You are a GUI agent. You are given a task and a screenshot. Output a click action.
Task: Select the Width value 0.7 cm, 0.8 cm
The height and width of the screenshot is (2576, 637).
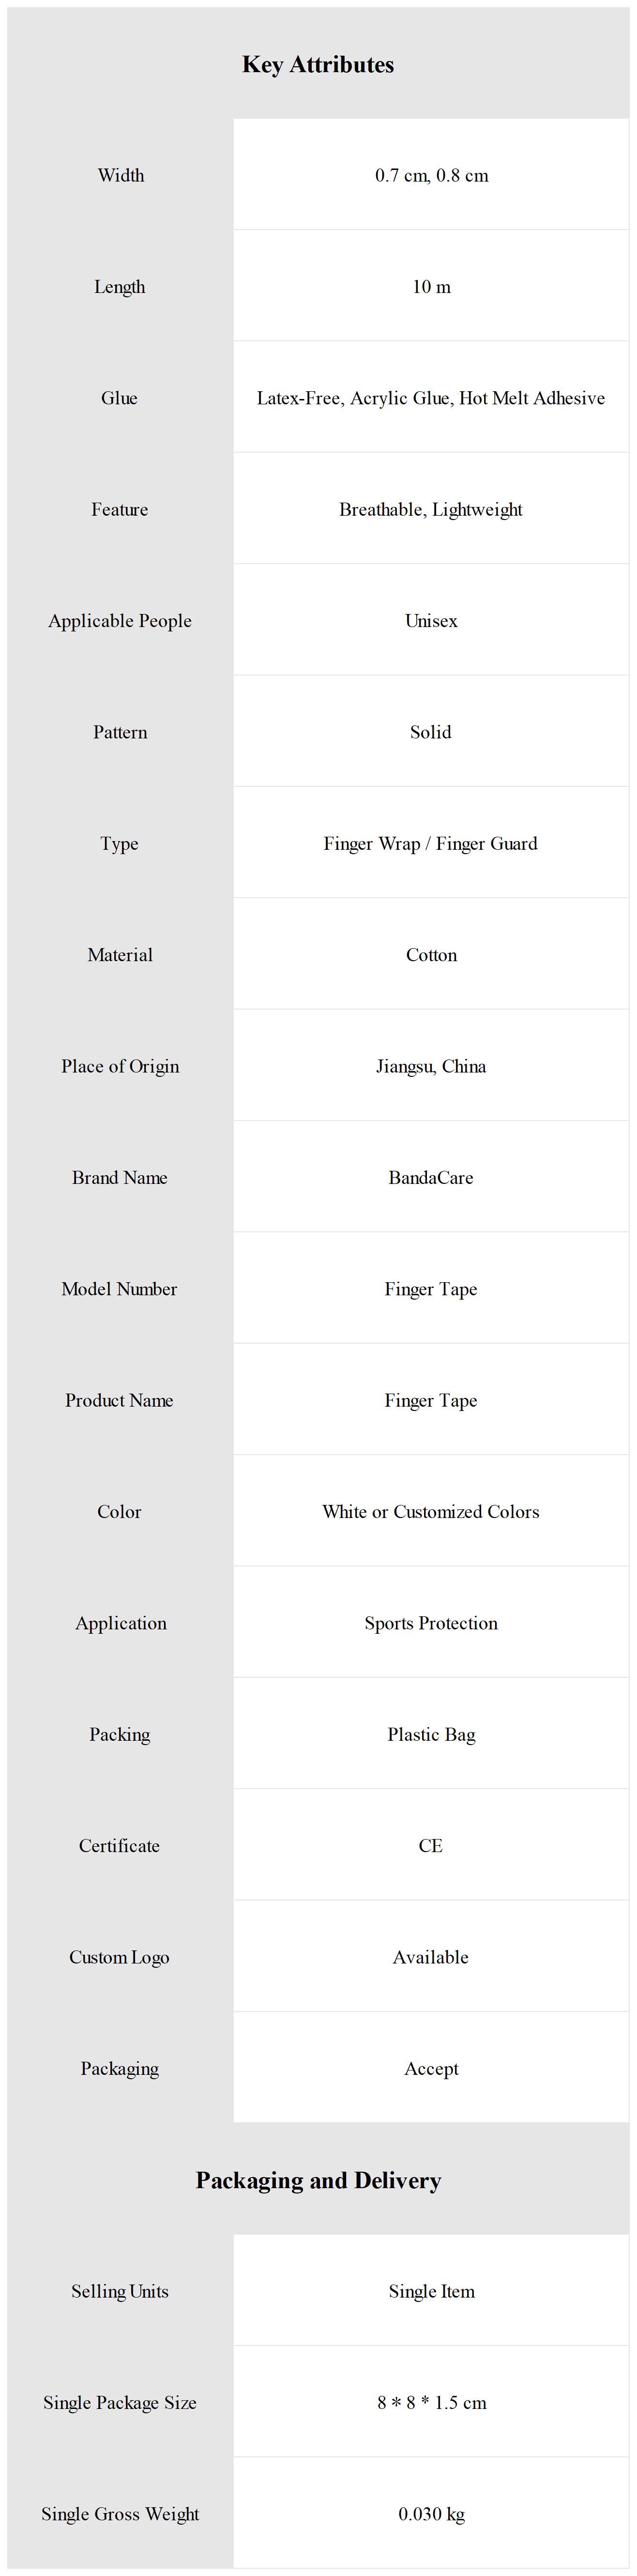point(431,176)
